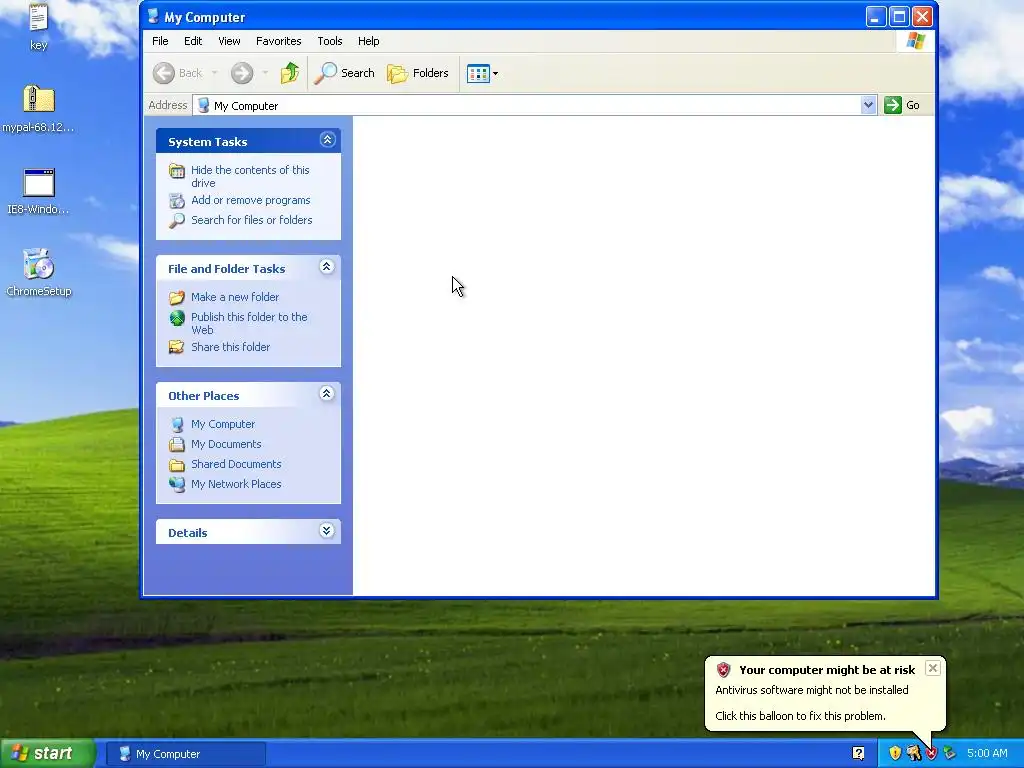This screenshot has height=768, width=1024.
Task: Click the red Security Center tray icon
Action: click(x=931, y=754)
